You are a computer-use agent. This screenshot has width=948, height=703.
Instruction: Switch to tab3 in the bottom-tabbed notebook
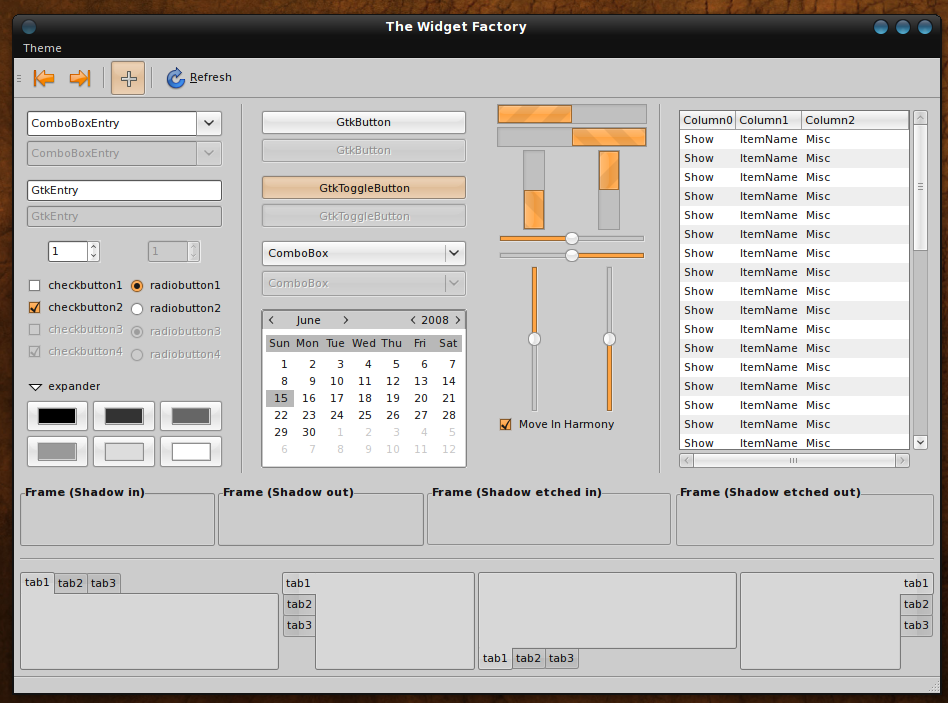point(562,658)
